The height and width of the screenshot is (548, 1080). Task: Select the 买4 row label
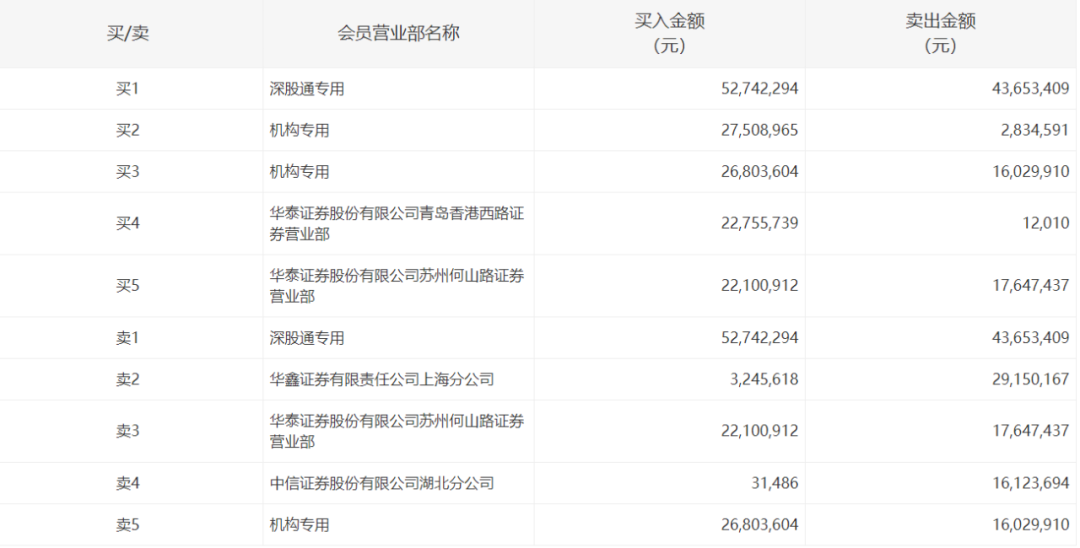click(128, 223)
